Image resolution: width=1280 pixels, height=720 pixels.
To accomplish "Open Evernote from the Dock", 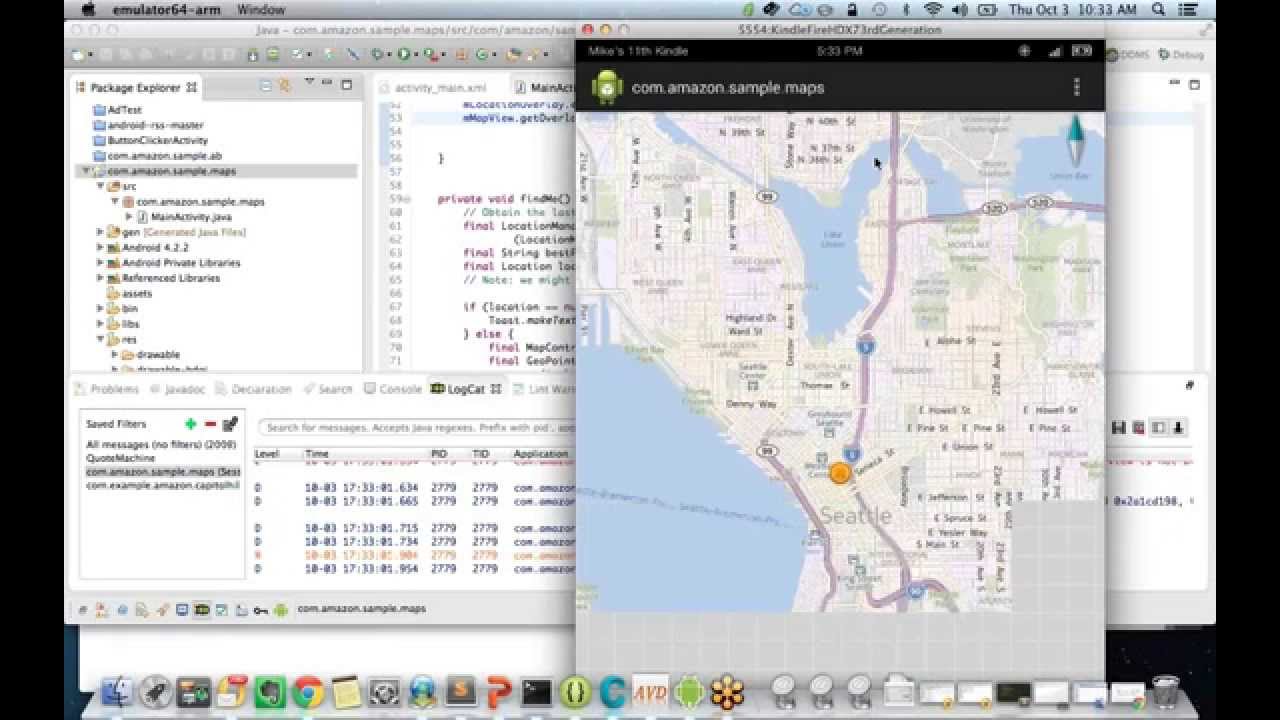I will click(270, 692).
